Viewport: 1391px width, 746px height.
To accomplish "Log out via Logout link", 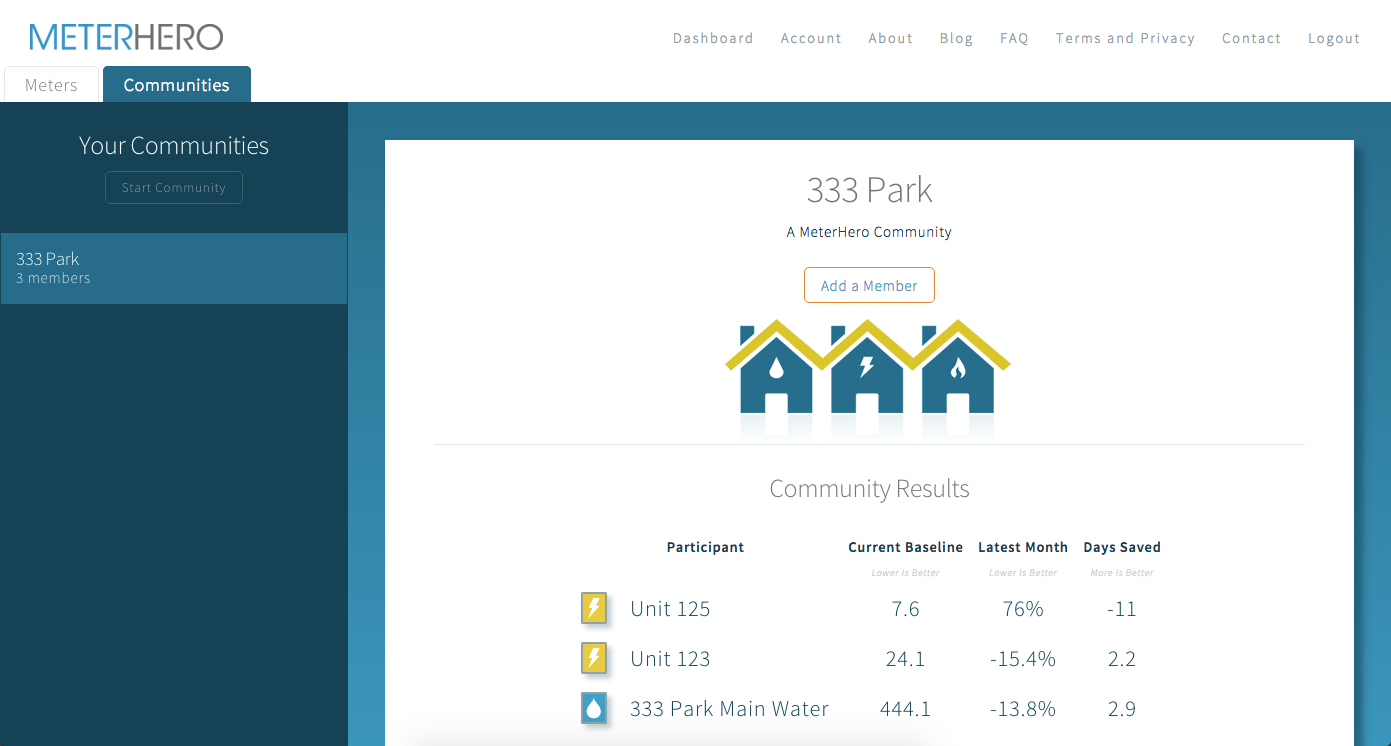I will pyautogui.click(x=1334, y=38).
